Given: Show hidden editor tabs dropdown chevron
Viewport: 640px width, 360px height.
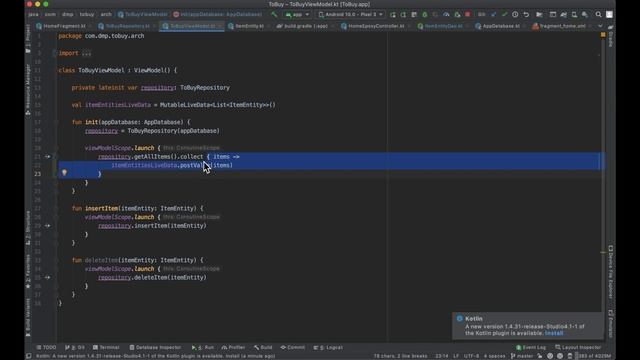Looking at the screenshot, I should point(600,26).
